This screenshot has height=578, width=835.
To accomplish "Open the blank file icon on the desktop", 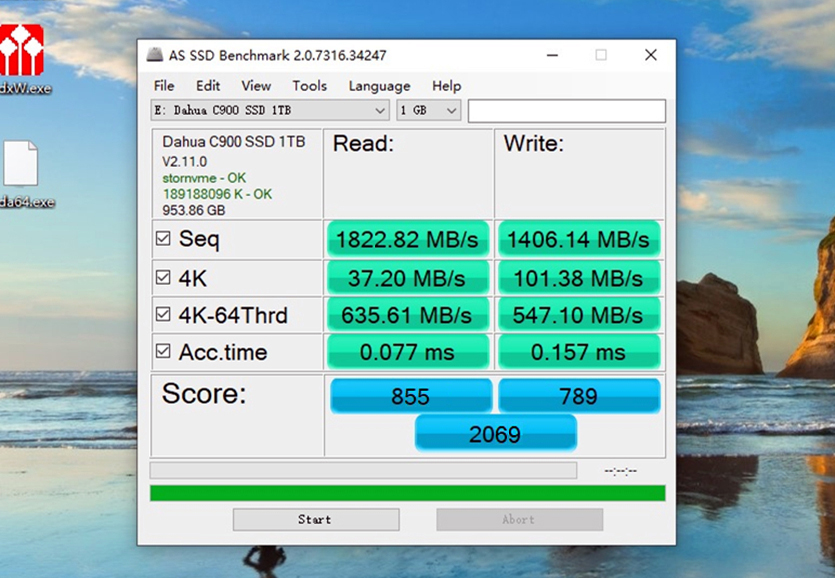I will point(20,163).
